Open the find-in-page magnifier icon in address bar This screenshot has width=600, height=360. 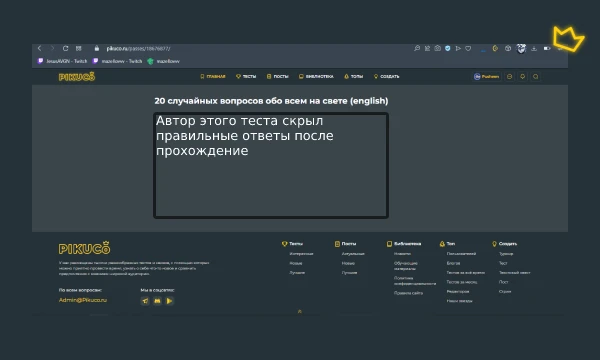(x=417, y=48)
